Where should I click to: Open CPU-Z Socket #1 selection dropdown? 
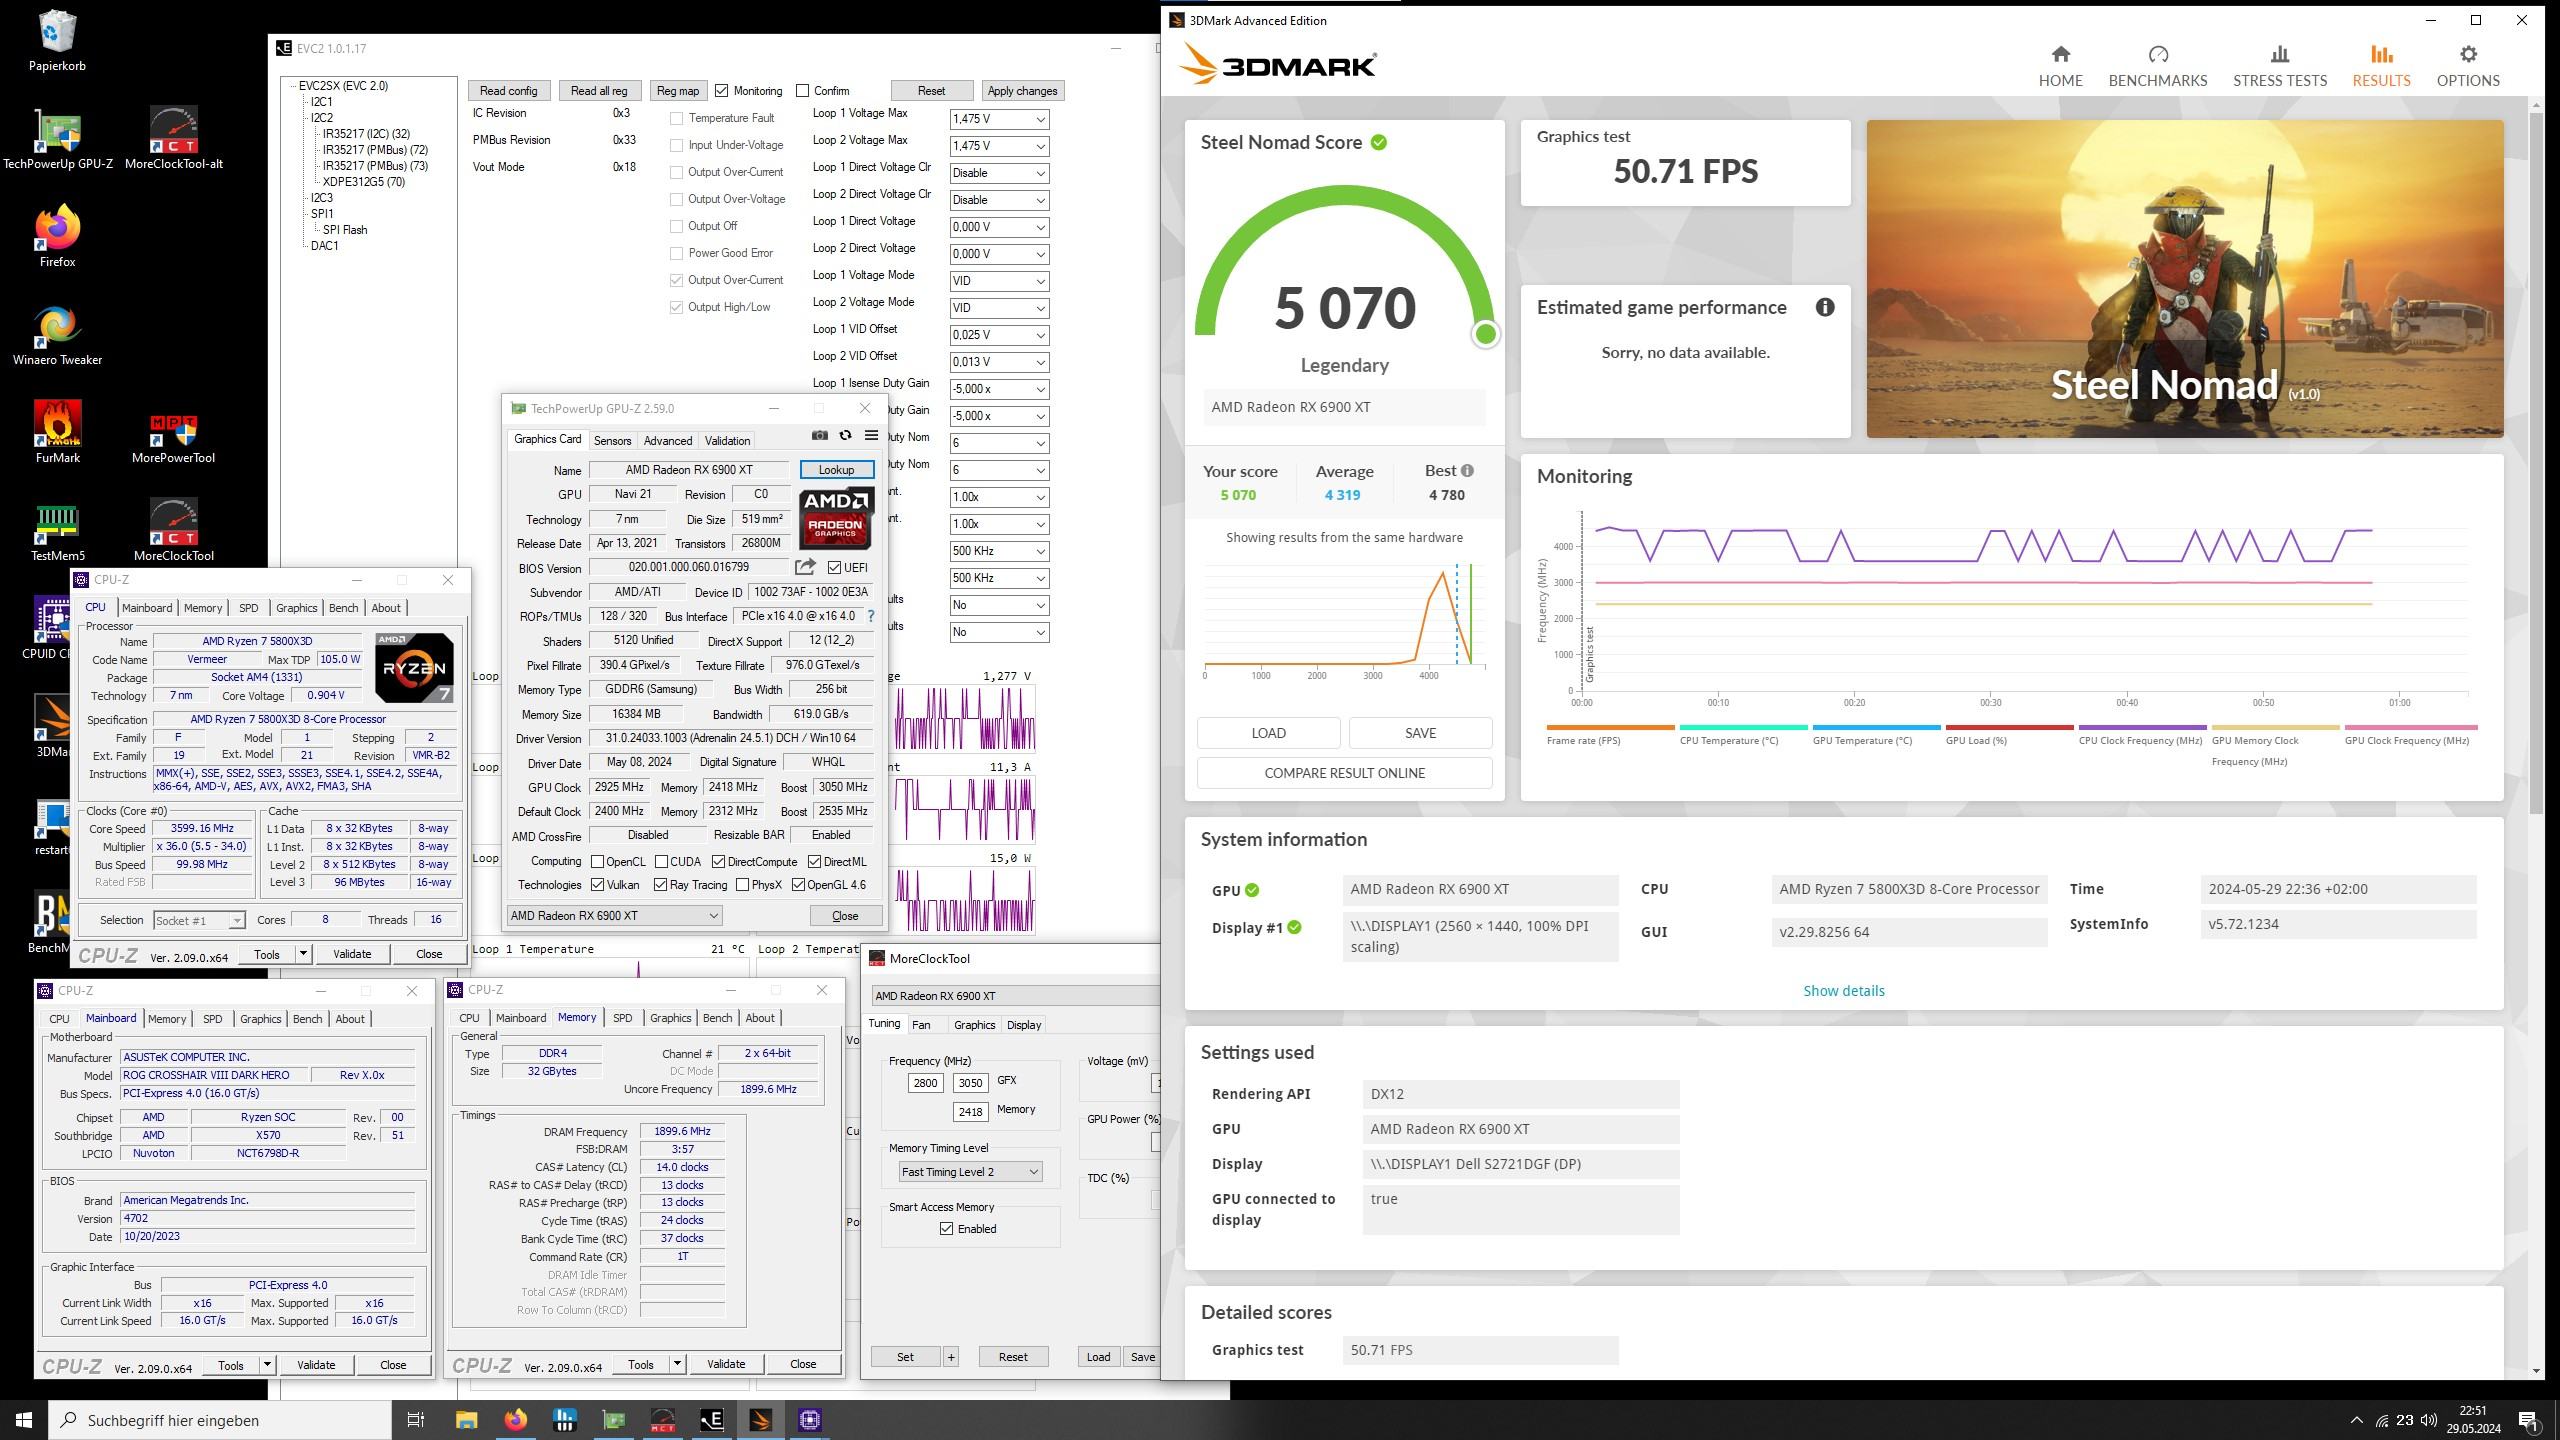click(x=199, y=920)
